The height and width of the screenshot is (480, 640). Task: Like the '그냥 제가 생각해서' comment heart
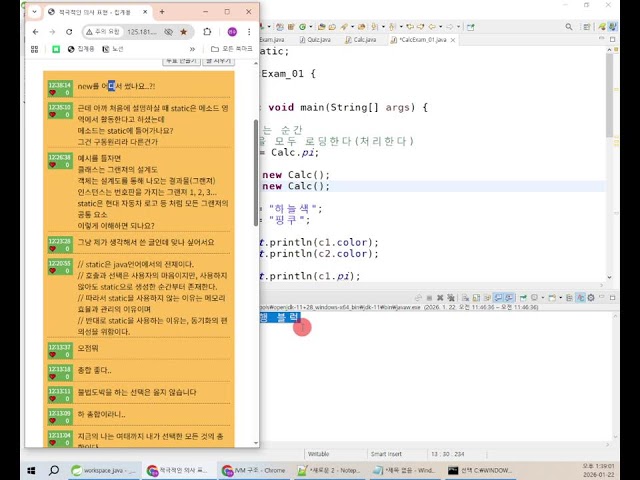click(53, 249)
